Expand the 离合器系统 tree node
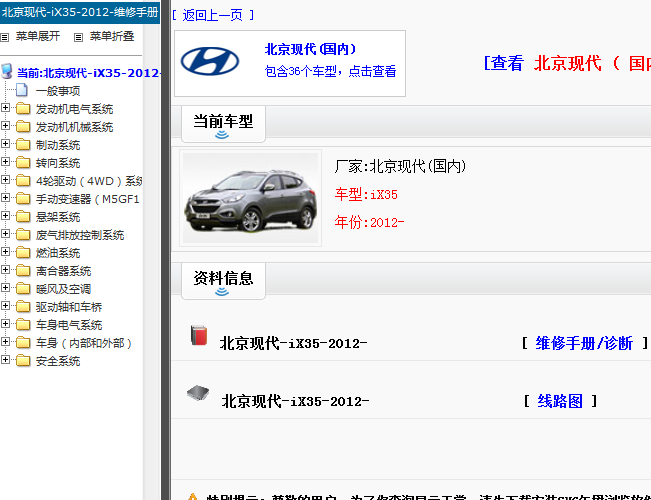This screenshot has width=651, height=500. coord(5,270)
